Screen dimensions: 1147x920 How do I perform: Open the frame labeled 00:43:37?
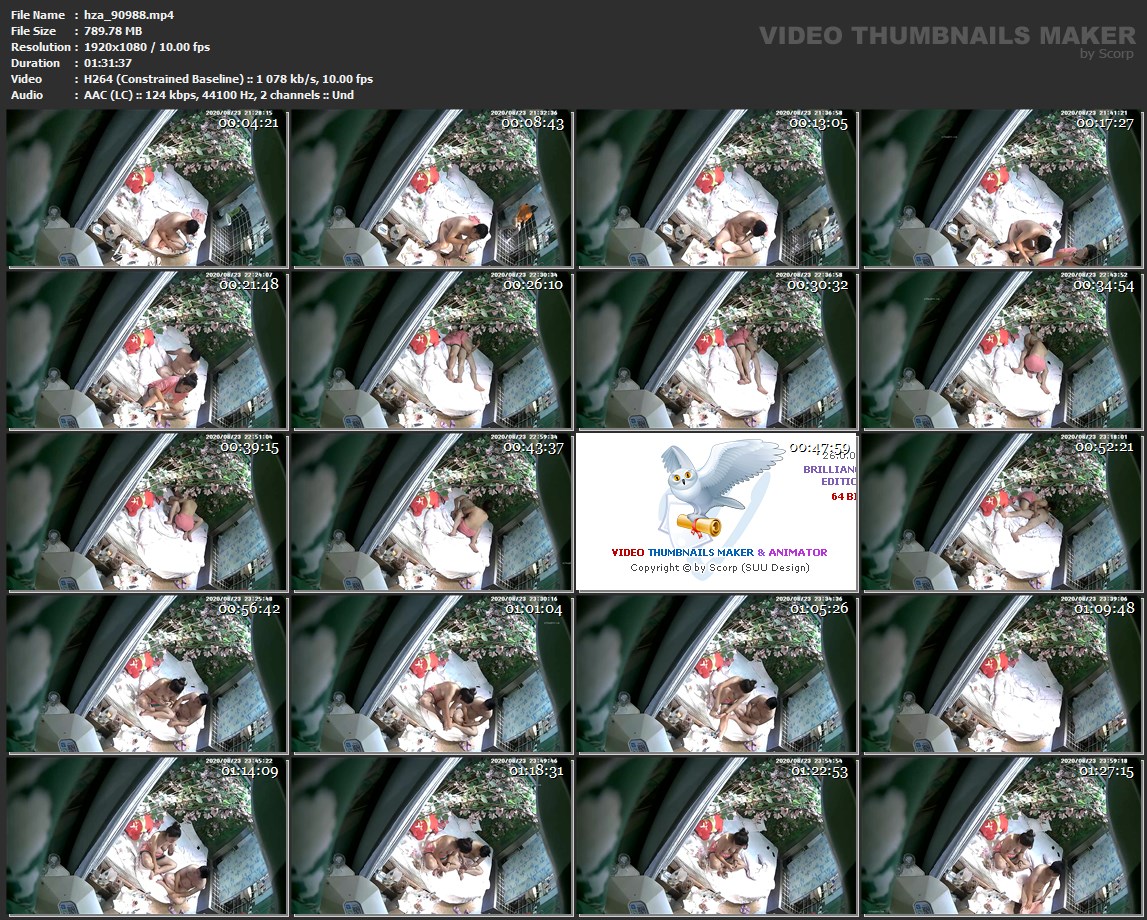tap(432, 512)
